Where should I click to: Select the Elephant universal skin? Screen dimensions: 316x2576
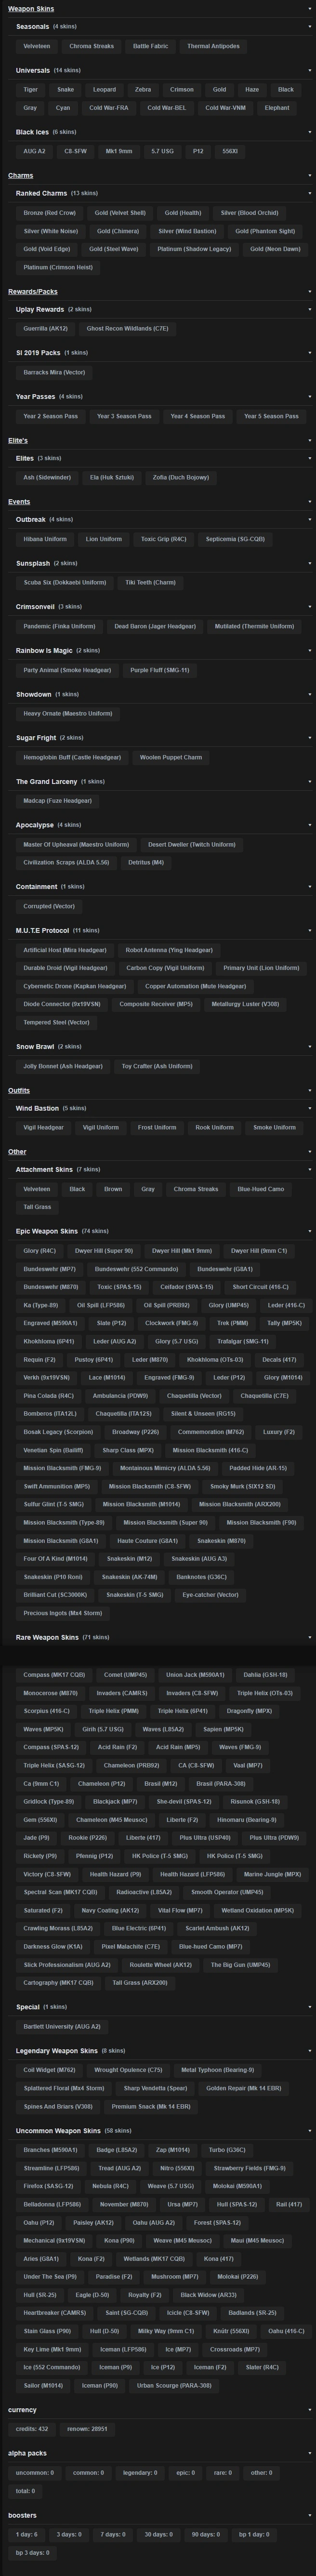[277, 108]
